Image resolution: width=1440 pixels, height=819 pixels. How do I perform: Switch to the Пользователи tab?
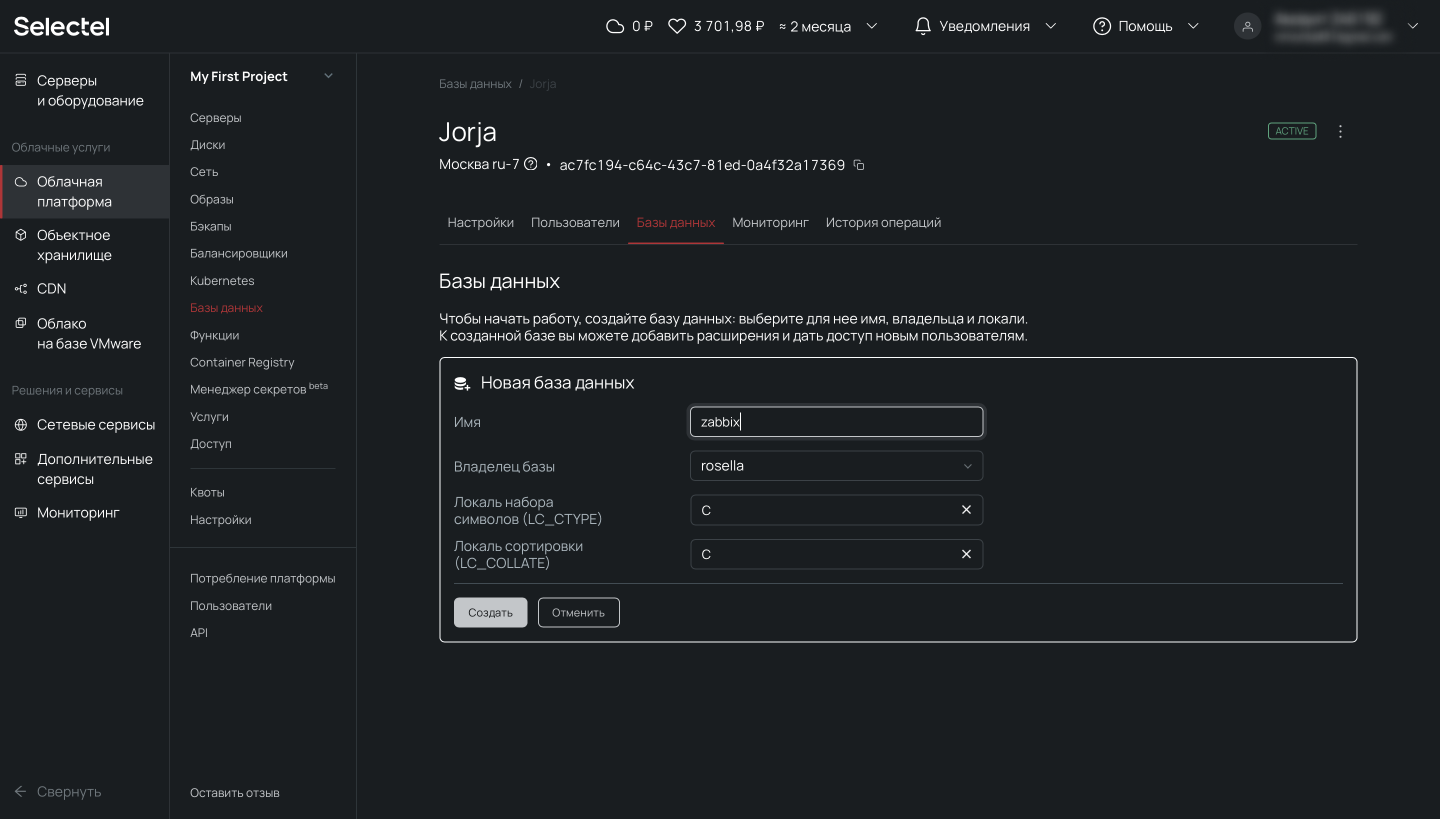[575, 222]
